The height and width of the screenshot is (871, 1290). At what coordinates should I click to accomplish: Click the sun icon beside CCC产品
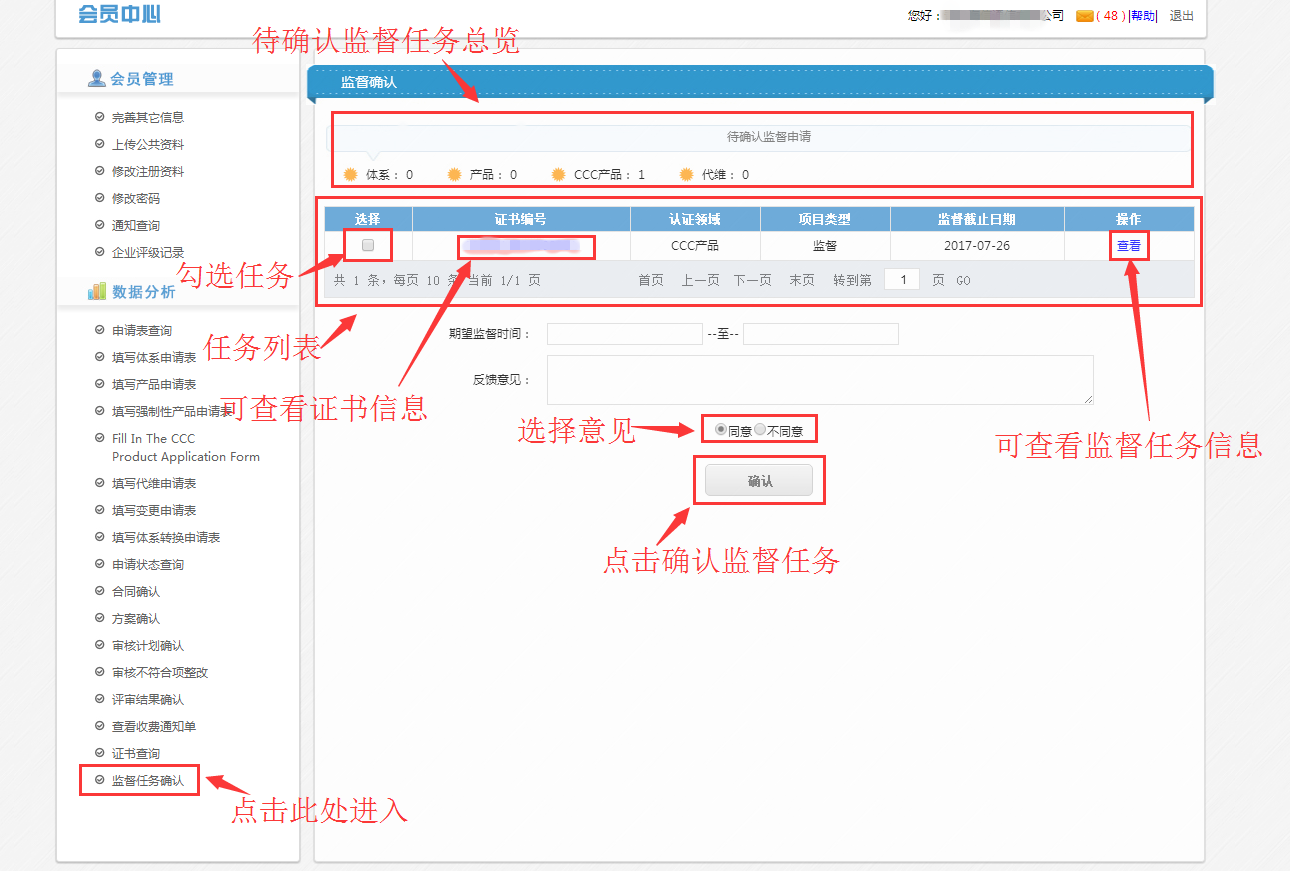coord(558,174)
